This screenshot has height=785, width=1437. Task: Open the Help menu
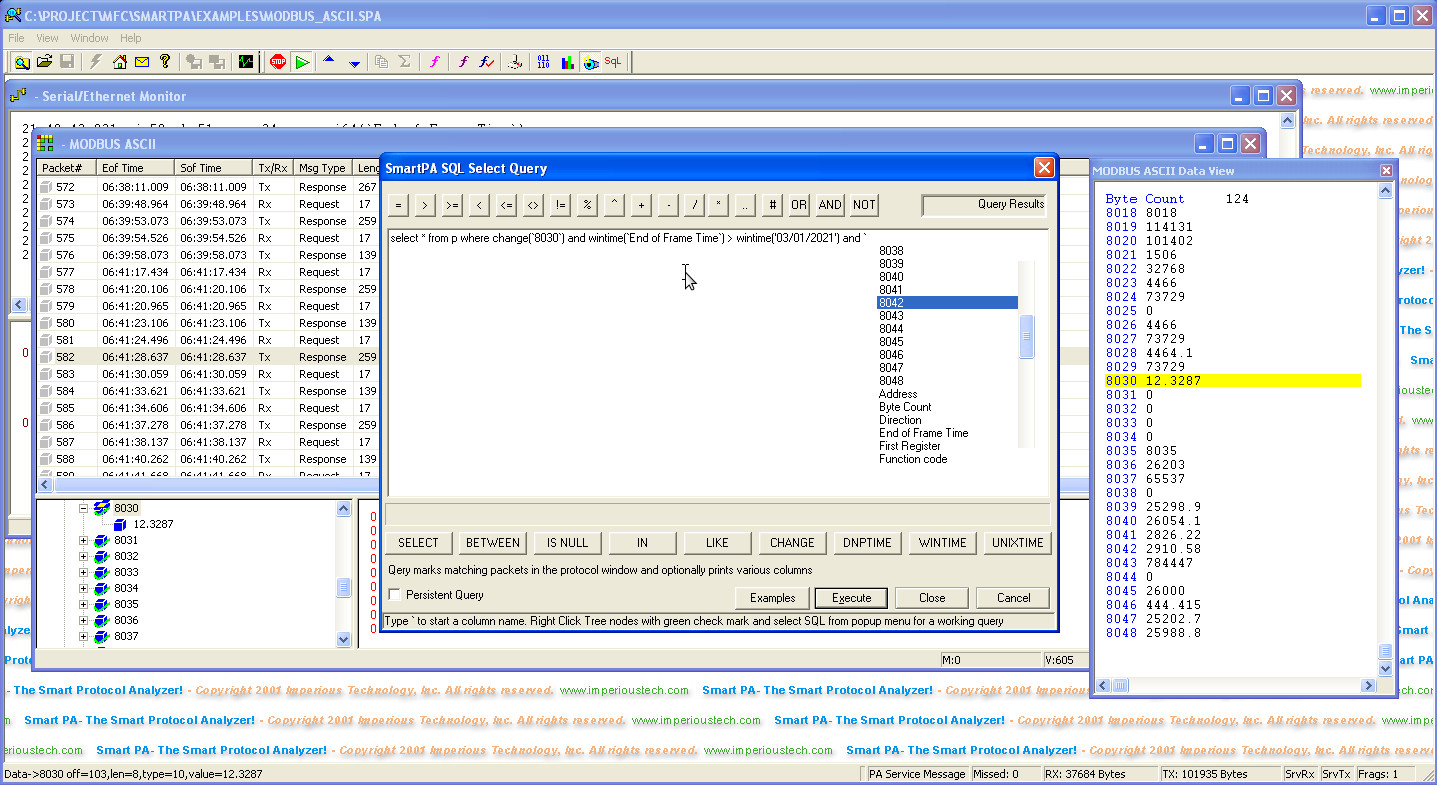(x=131, y=38)
